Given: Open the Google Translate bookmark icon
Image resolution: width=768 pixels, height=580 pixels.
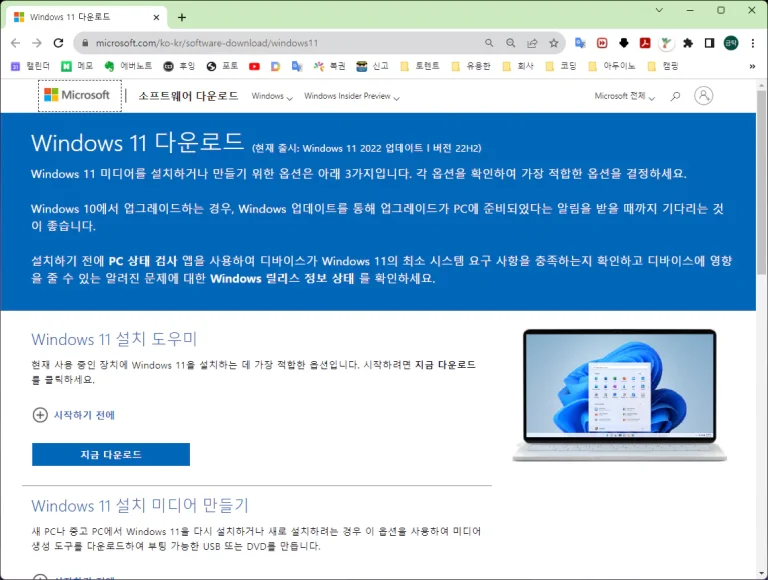Looking at the screenshot, I should (x=297, y=66).
